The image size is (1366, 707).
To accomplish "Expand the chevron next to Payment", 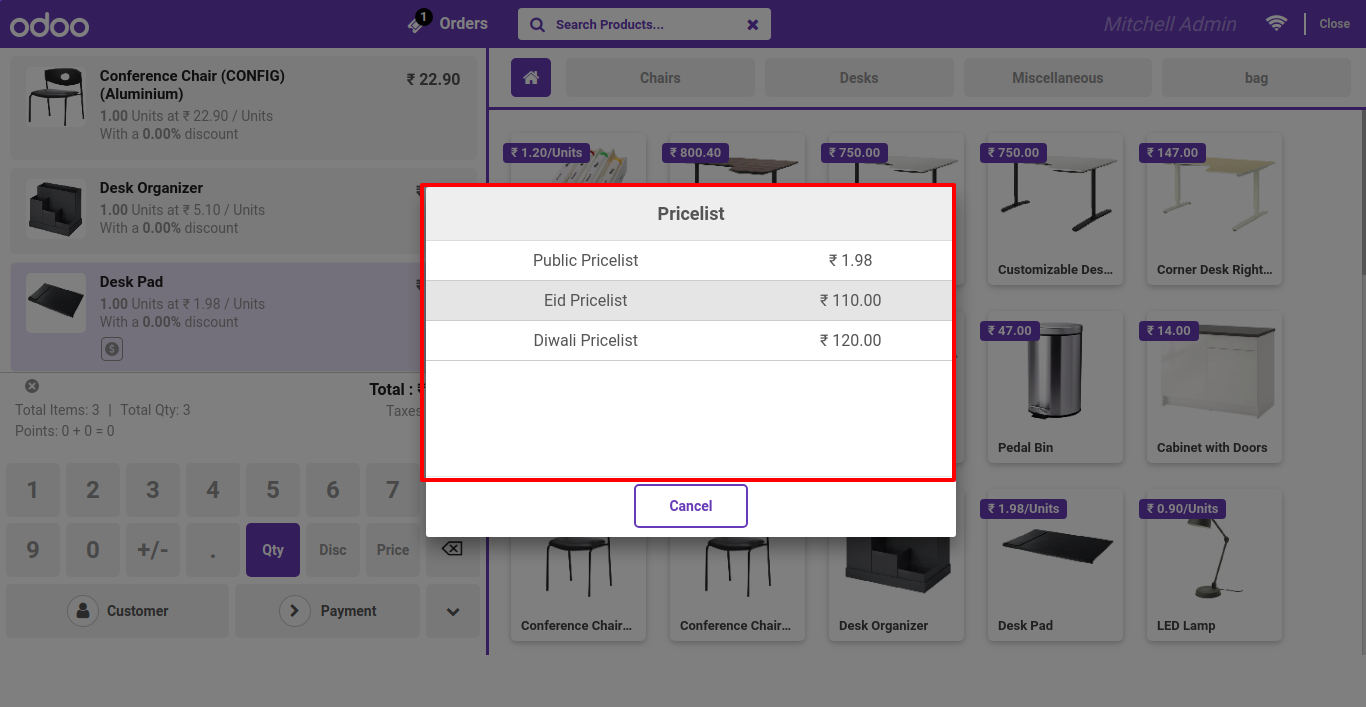I will tap(453, 611).
